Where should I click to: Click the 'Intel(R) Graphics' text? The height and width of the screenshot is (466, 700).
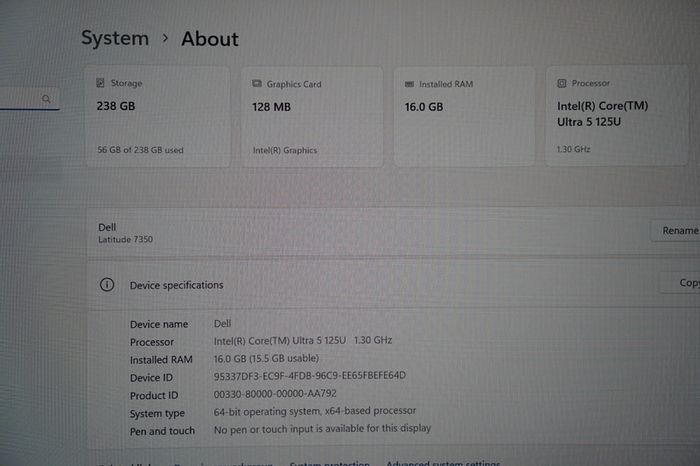click(x=285, y=150)
